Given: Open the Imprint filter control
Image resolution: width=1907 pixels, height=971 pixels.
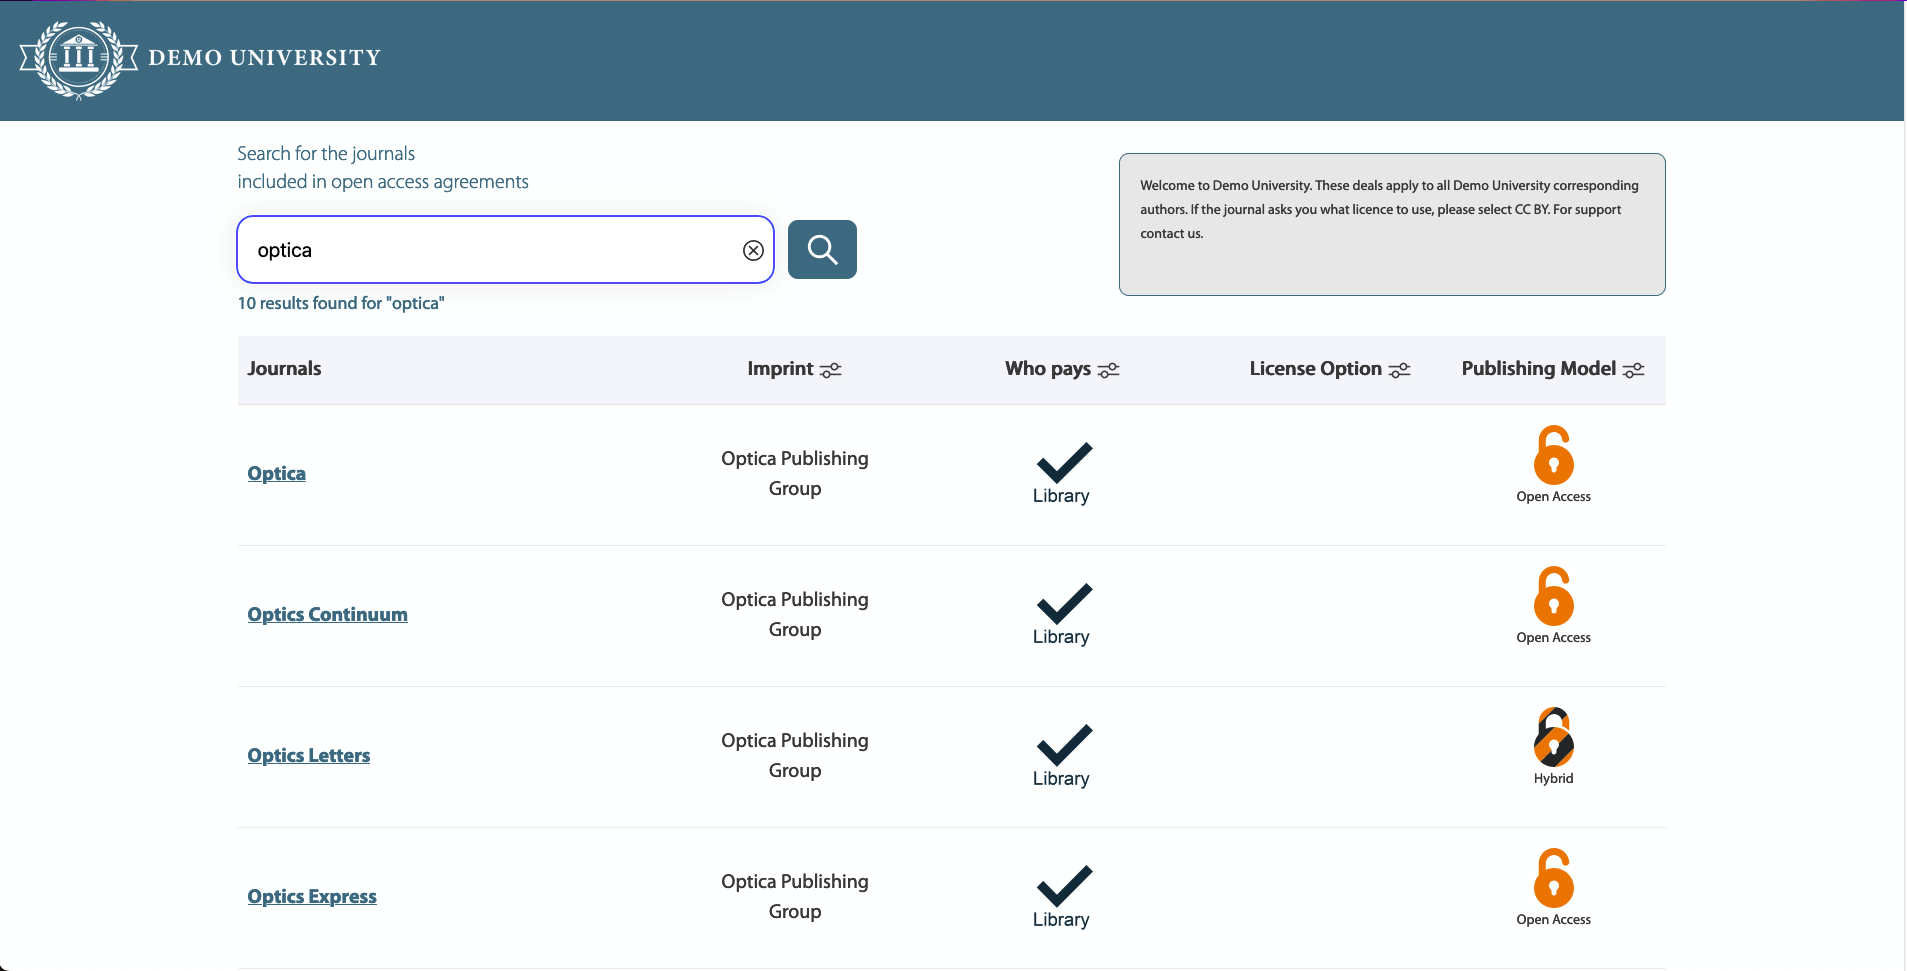Looking at the screenshot, I should tap(830, 370).
